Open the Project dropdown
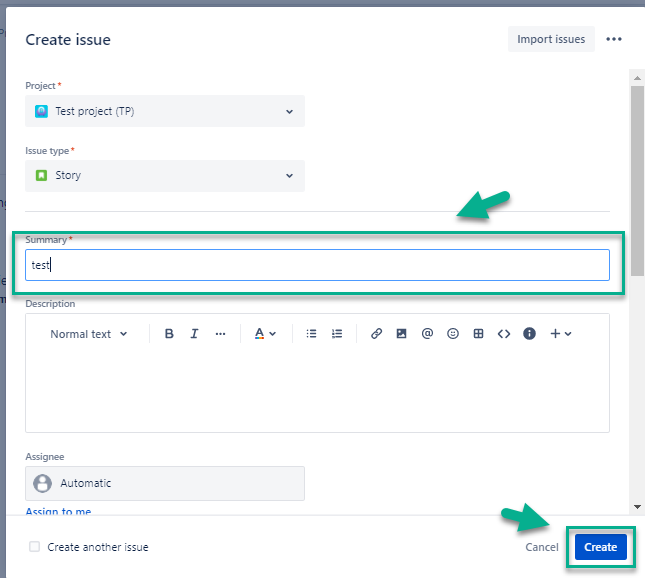The image size is (645, 578). point(165,111)
